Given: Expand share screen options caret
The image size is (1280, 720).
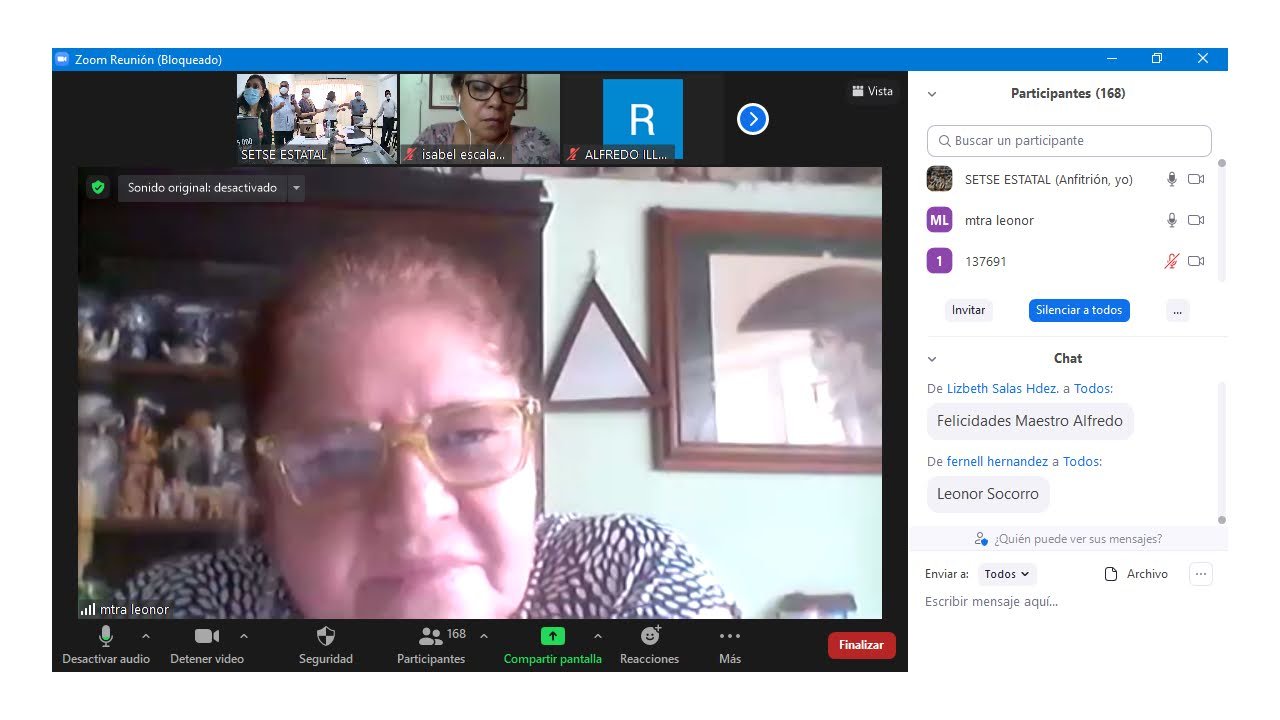Looking at the screenshot, I should tap(598, 636).
